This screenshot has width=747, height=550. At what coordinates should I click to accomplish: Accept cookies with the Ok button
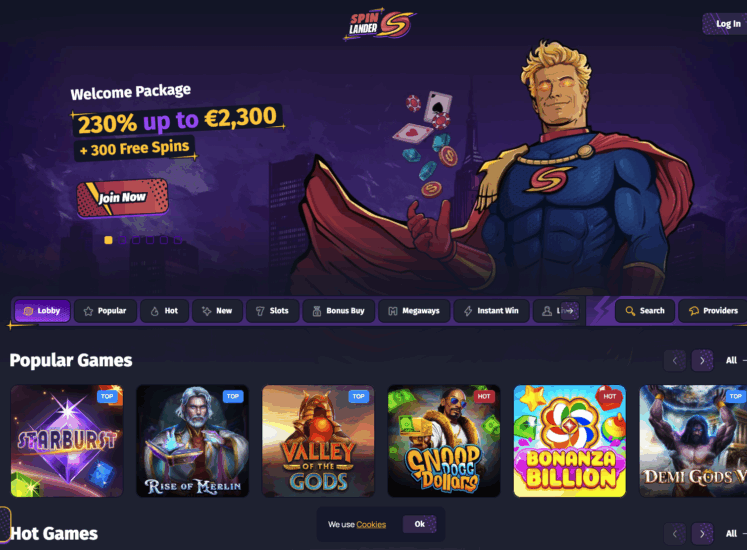click(419, 524)
